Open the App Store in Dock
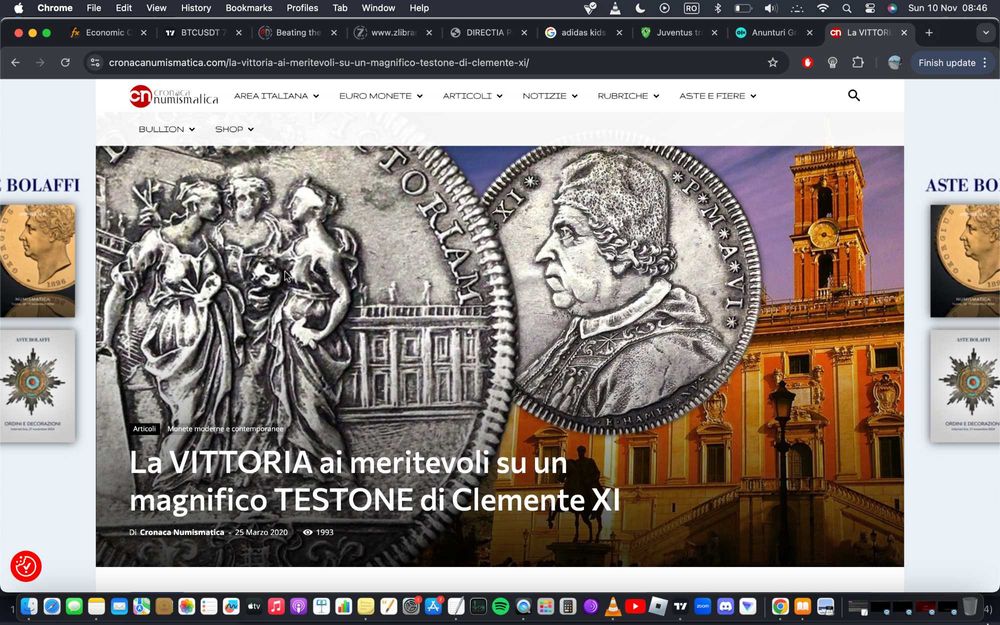Screen dimensions: 1000x625 434,607
